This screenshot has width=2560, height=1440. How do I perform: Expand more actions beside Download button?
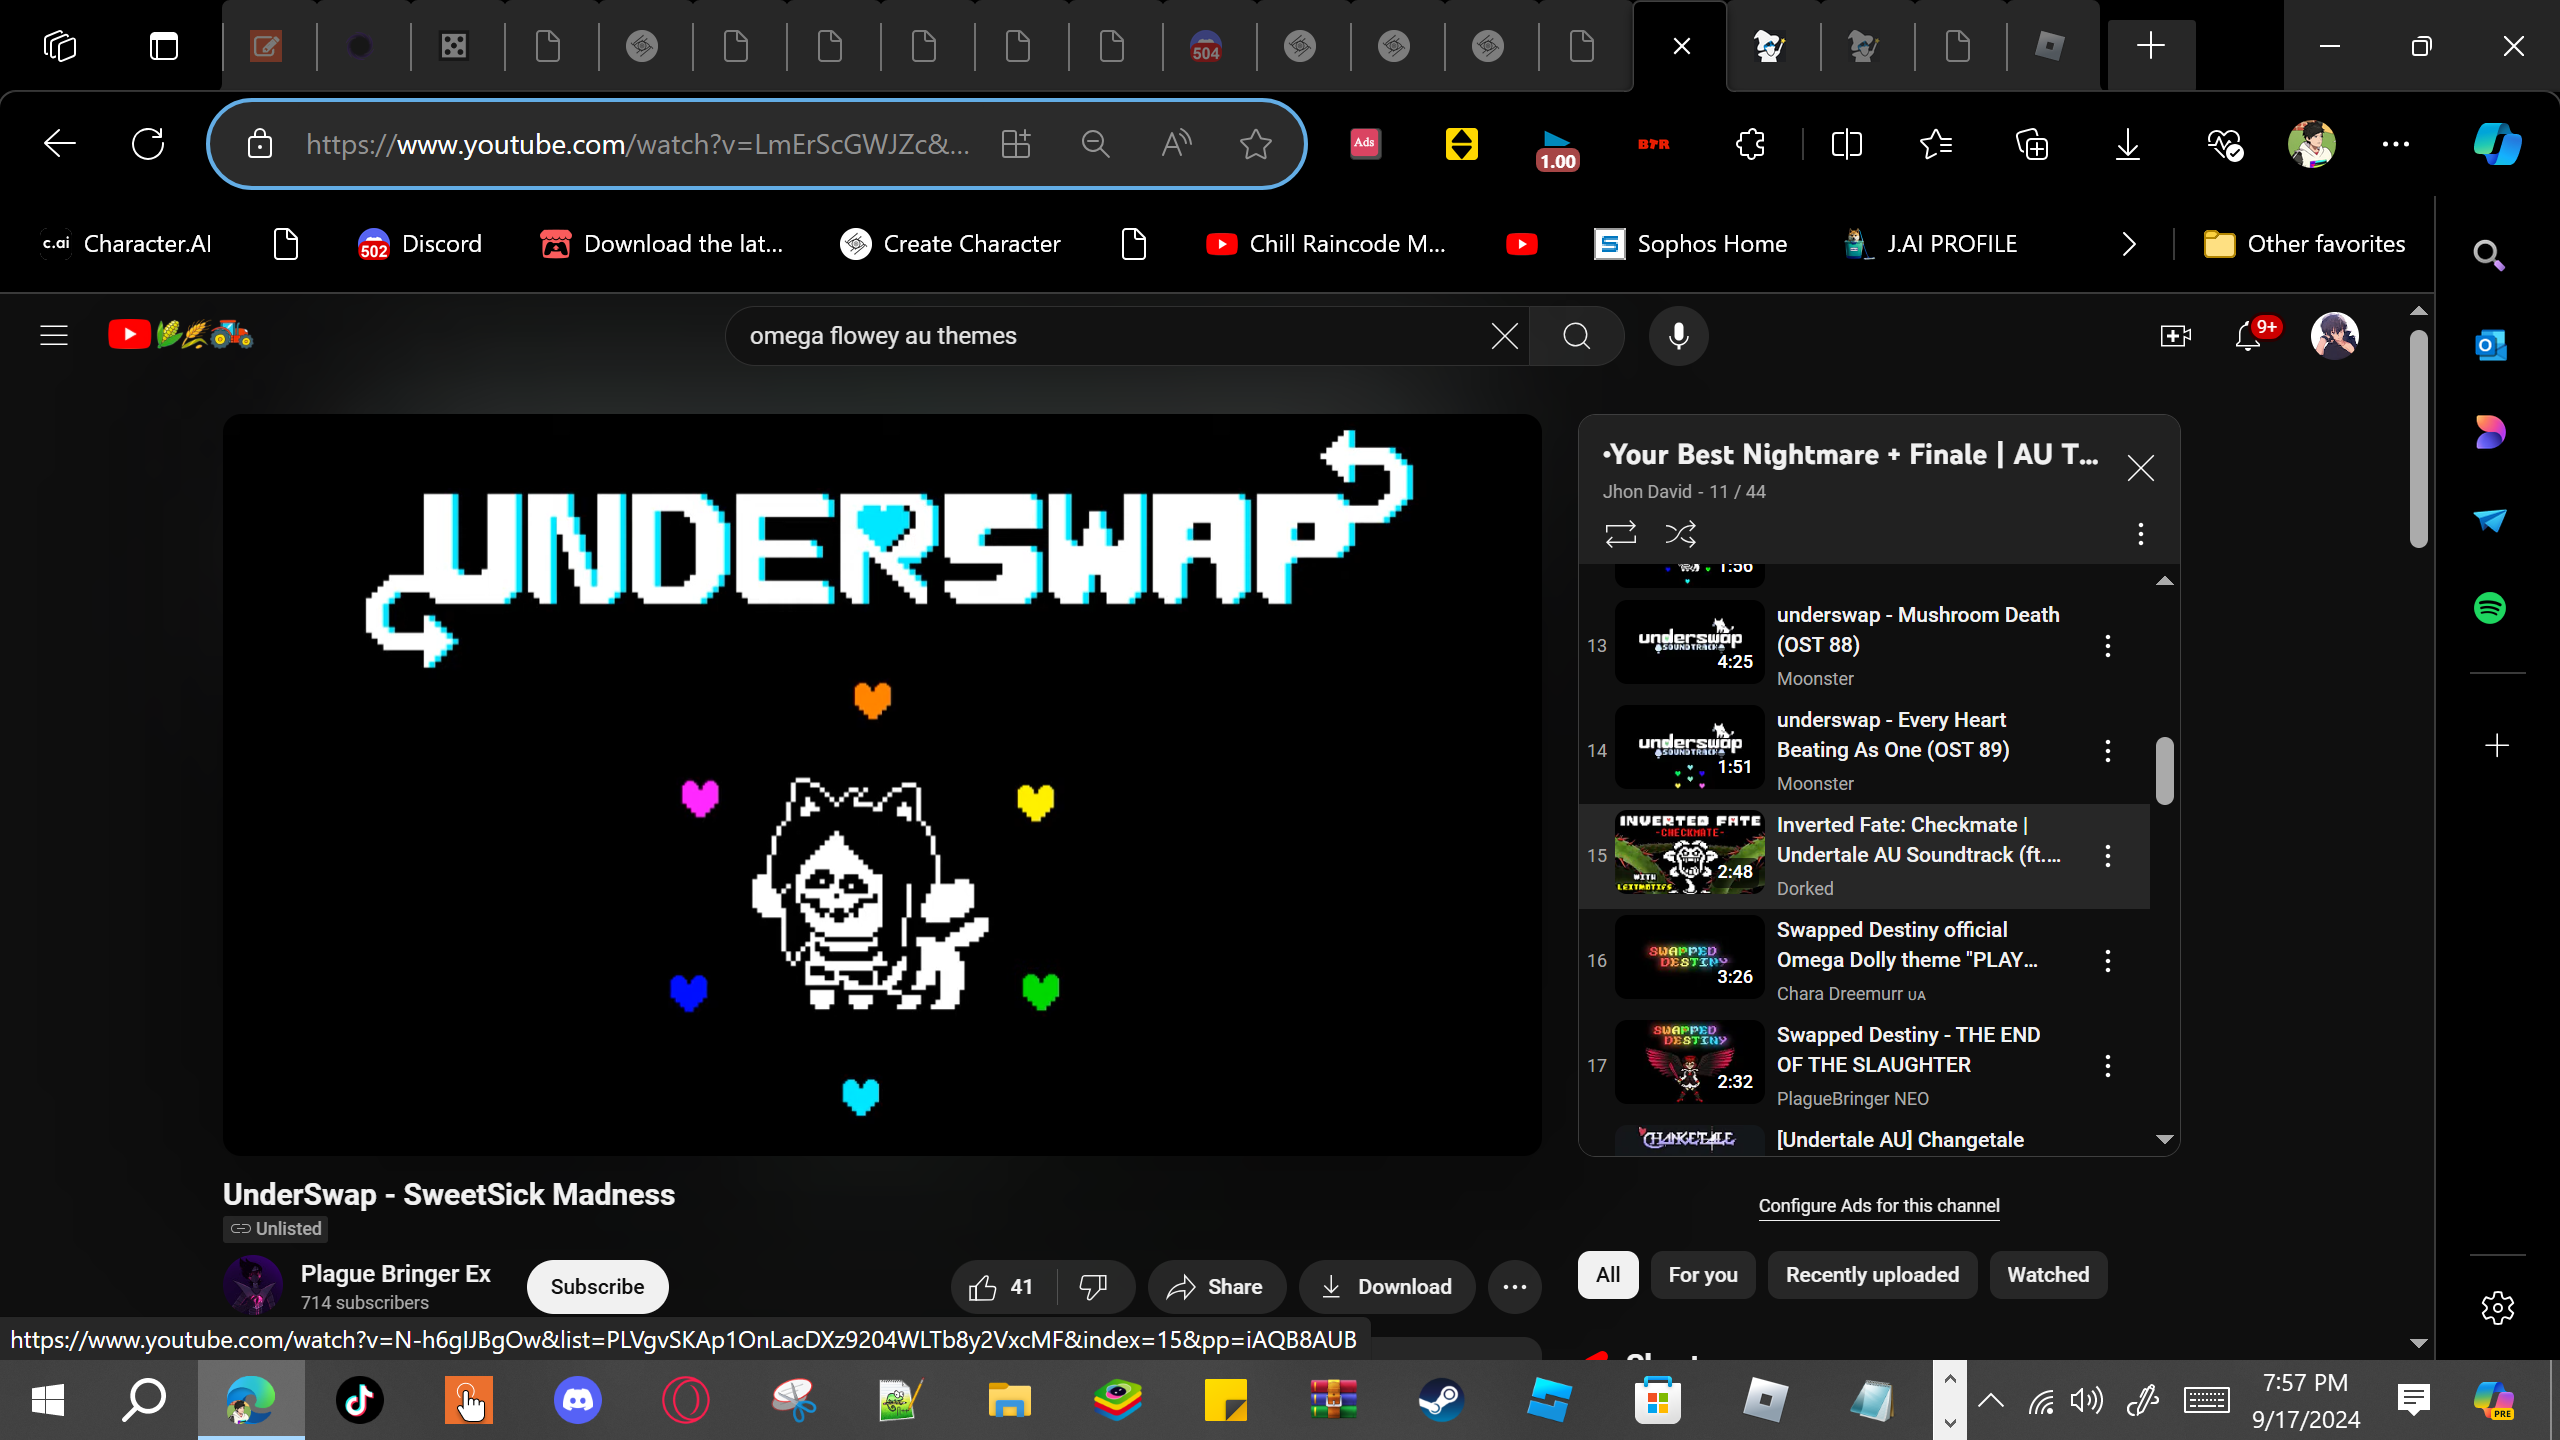coord(1514,1287)
